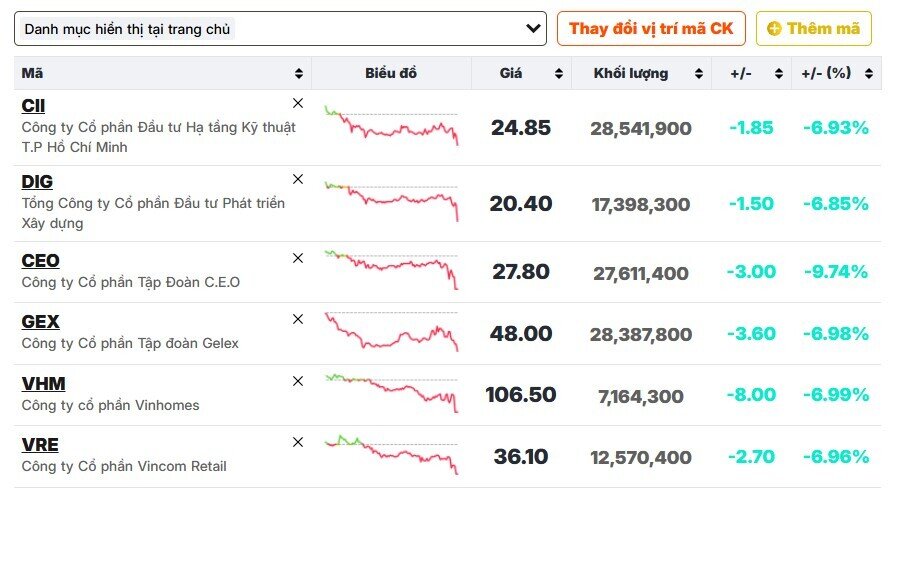898x564 pixels.
Task: Open the GEX ticker link
Action: [41, 322]
